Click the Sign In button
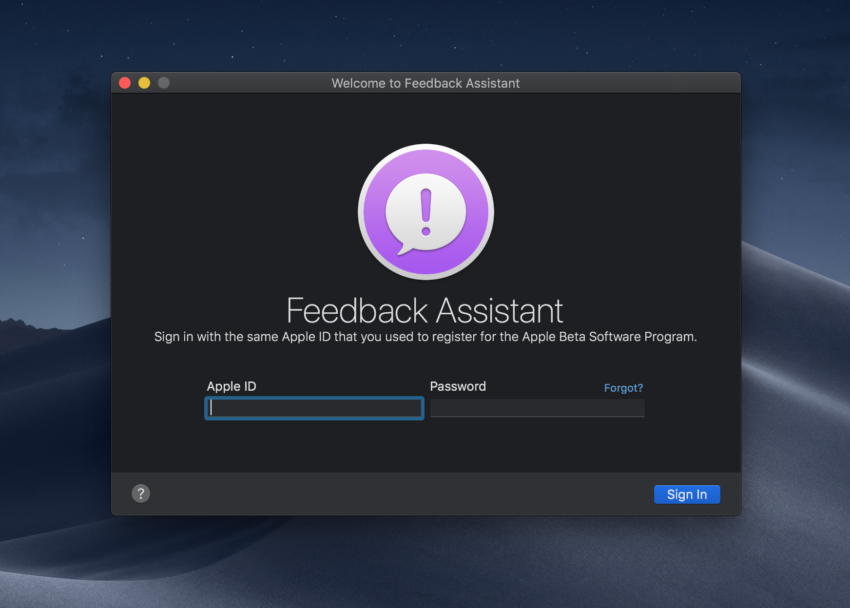Viewport: 850px width, 608px height. (687, 494)
